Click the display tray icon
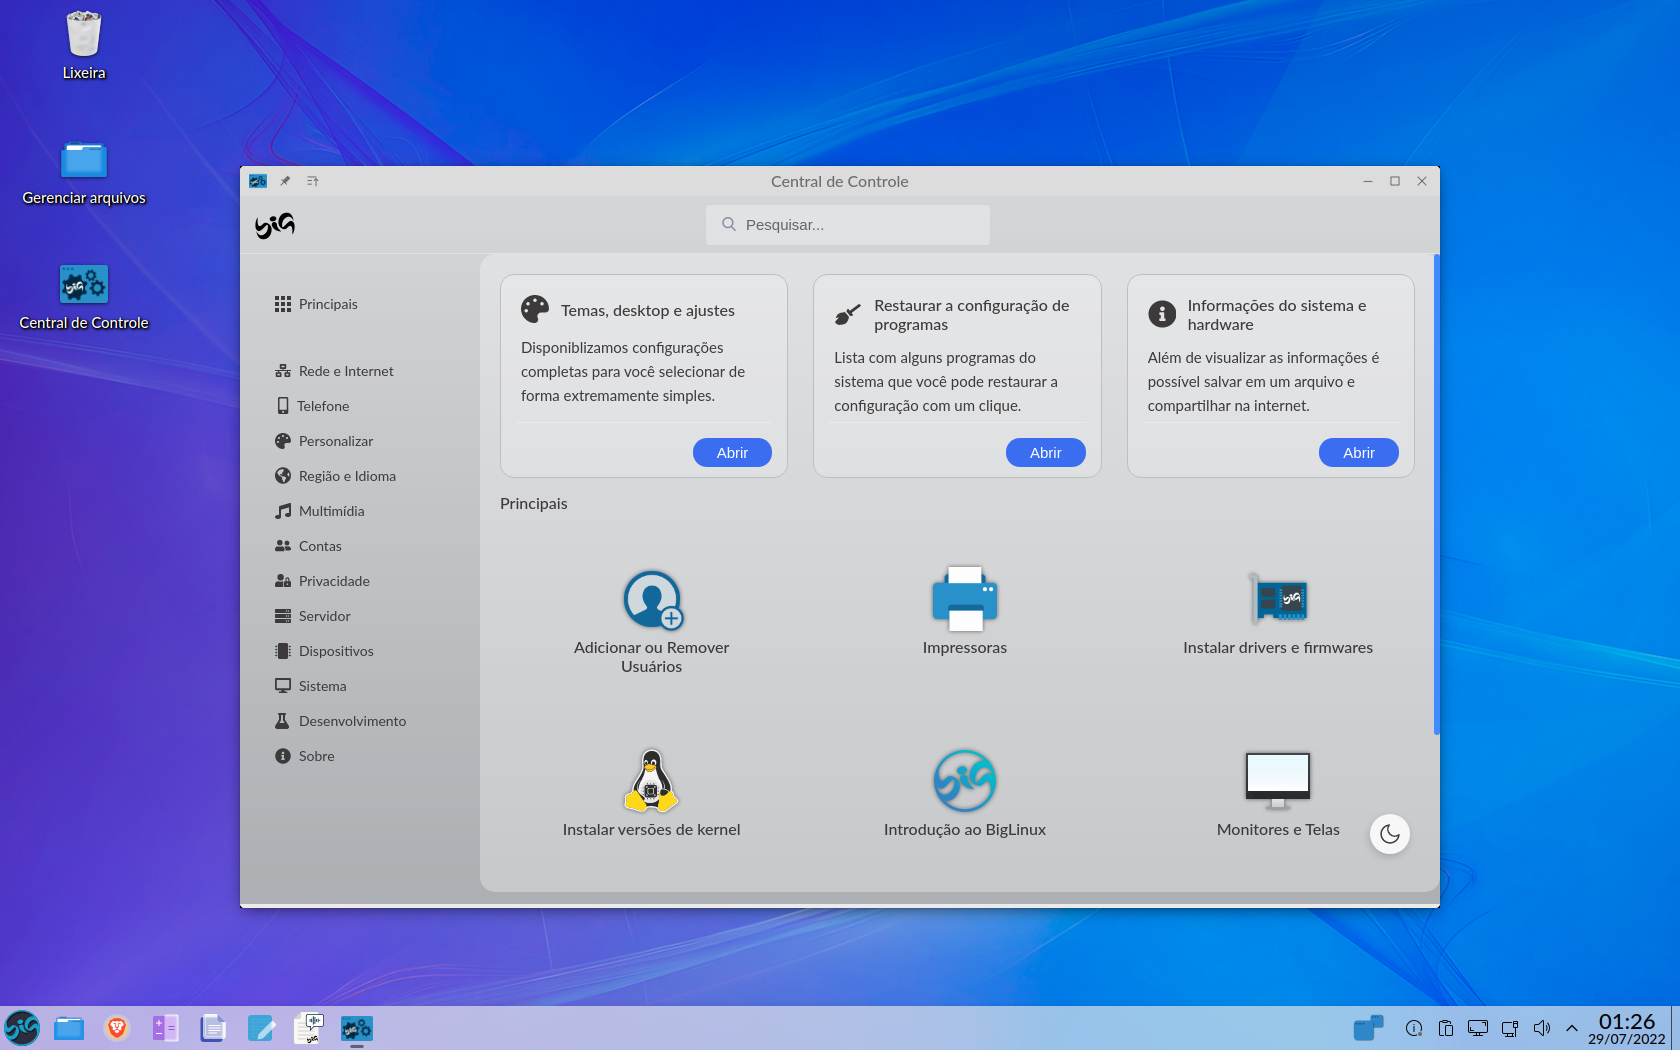 pos(1478,1028)
